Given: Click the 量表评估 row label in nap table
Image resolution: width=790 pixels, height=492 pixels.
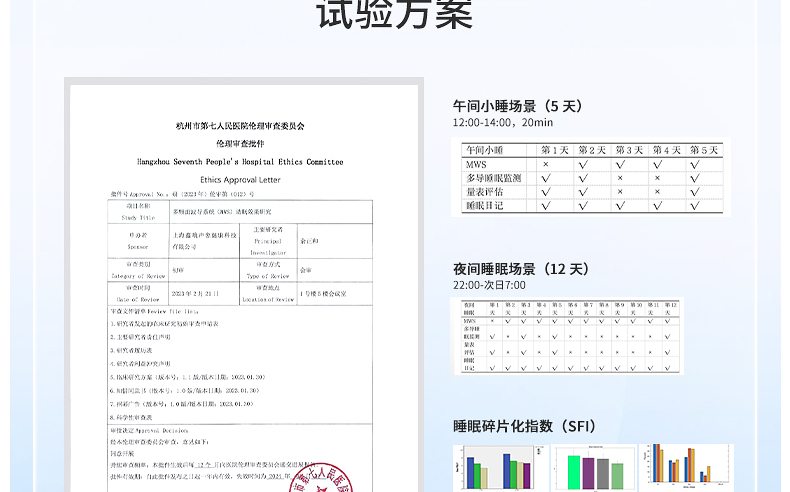Looking at the screenshot, I should tap(485, 191).
